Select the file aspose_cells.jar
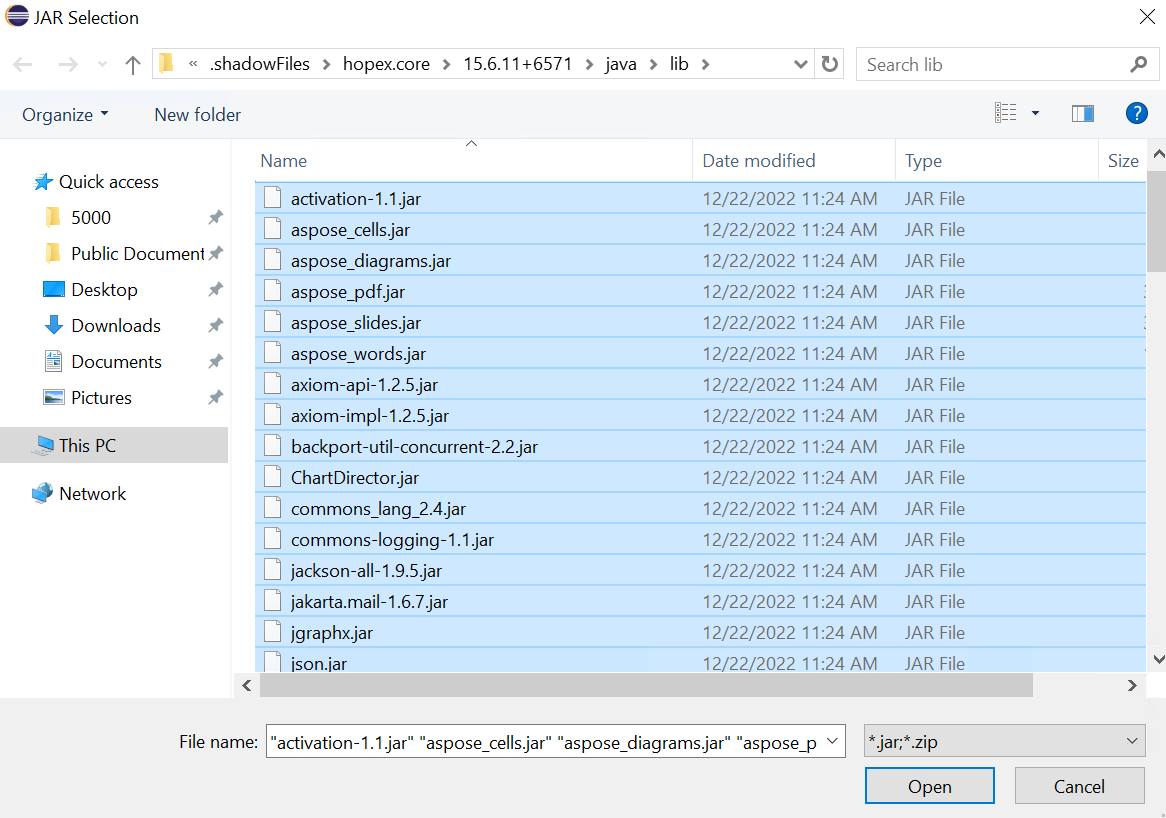The image size is (1166, 818). pyautogui.click(x=700, y=230)
